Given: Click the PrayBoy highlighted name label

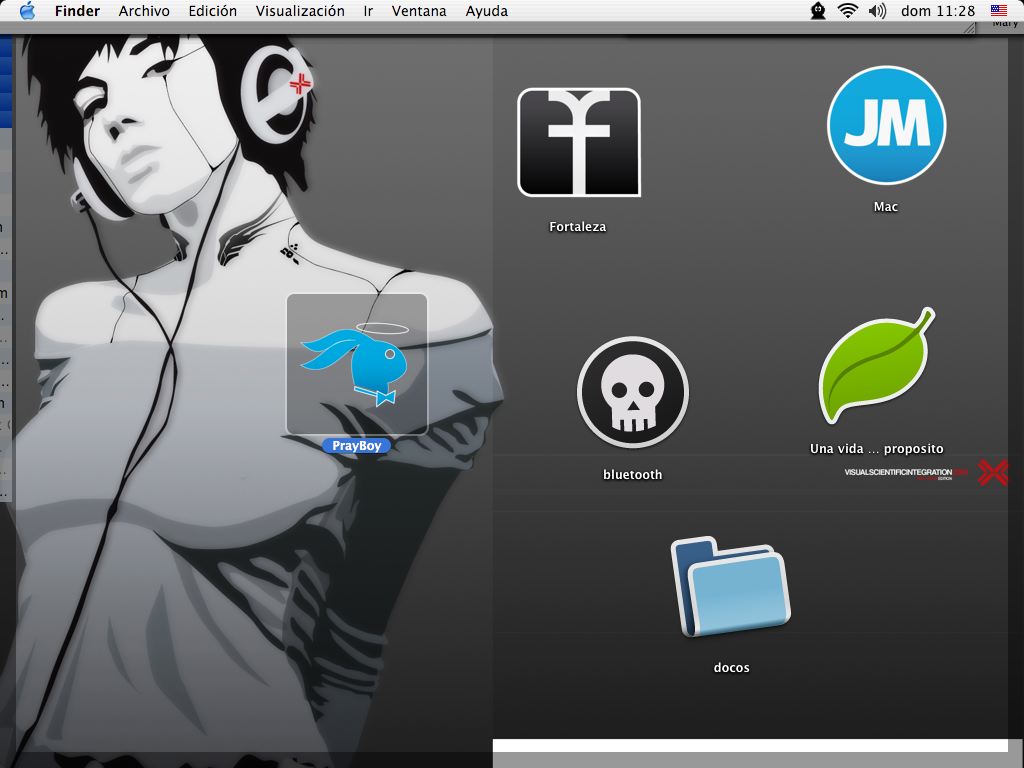Looking at the screenshot, I should tap(356, 446).
